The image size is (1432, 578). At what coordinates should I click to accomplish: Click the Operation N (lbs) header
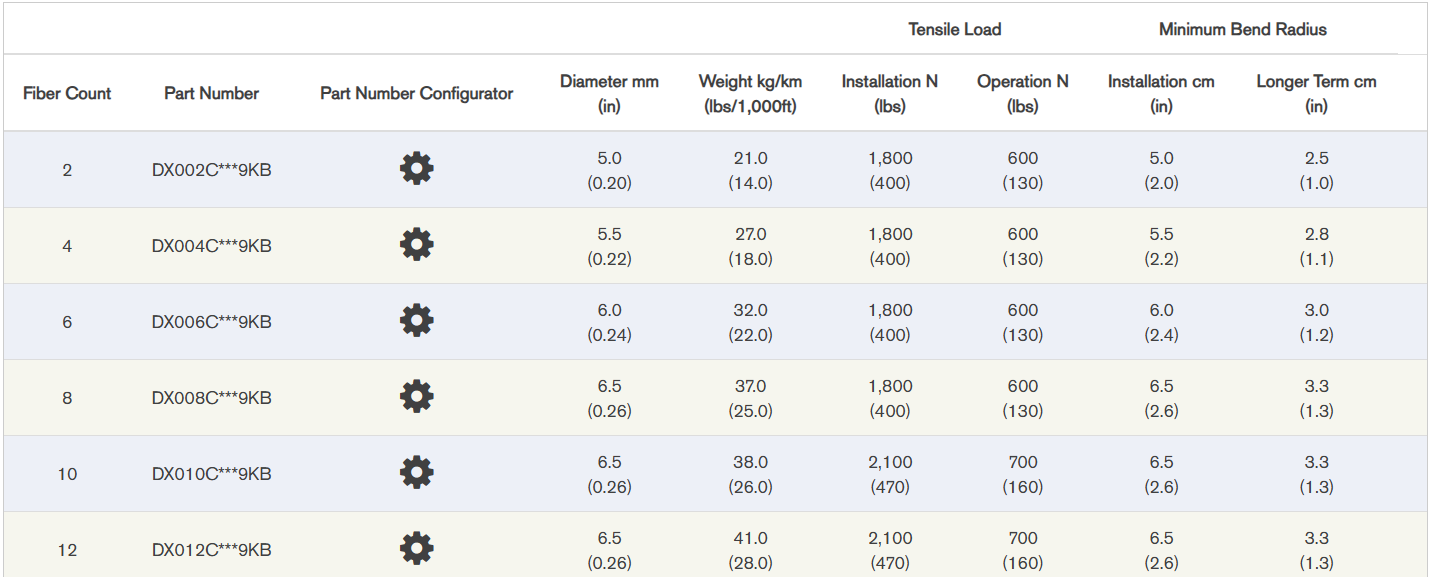pyautogui.click(x=1022, y=93)
